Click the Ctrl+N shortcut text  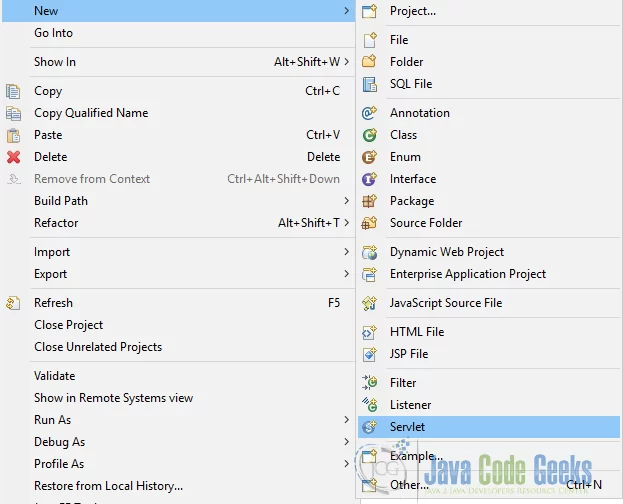(x=584, y=485)
